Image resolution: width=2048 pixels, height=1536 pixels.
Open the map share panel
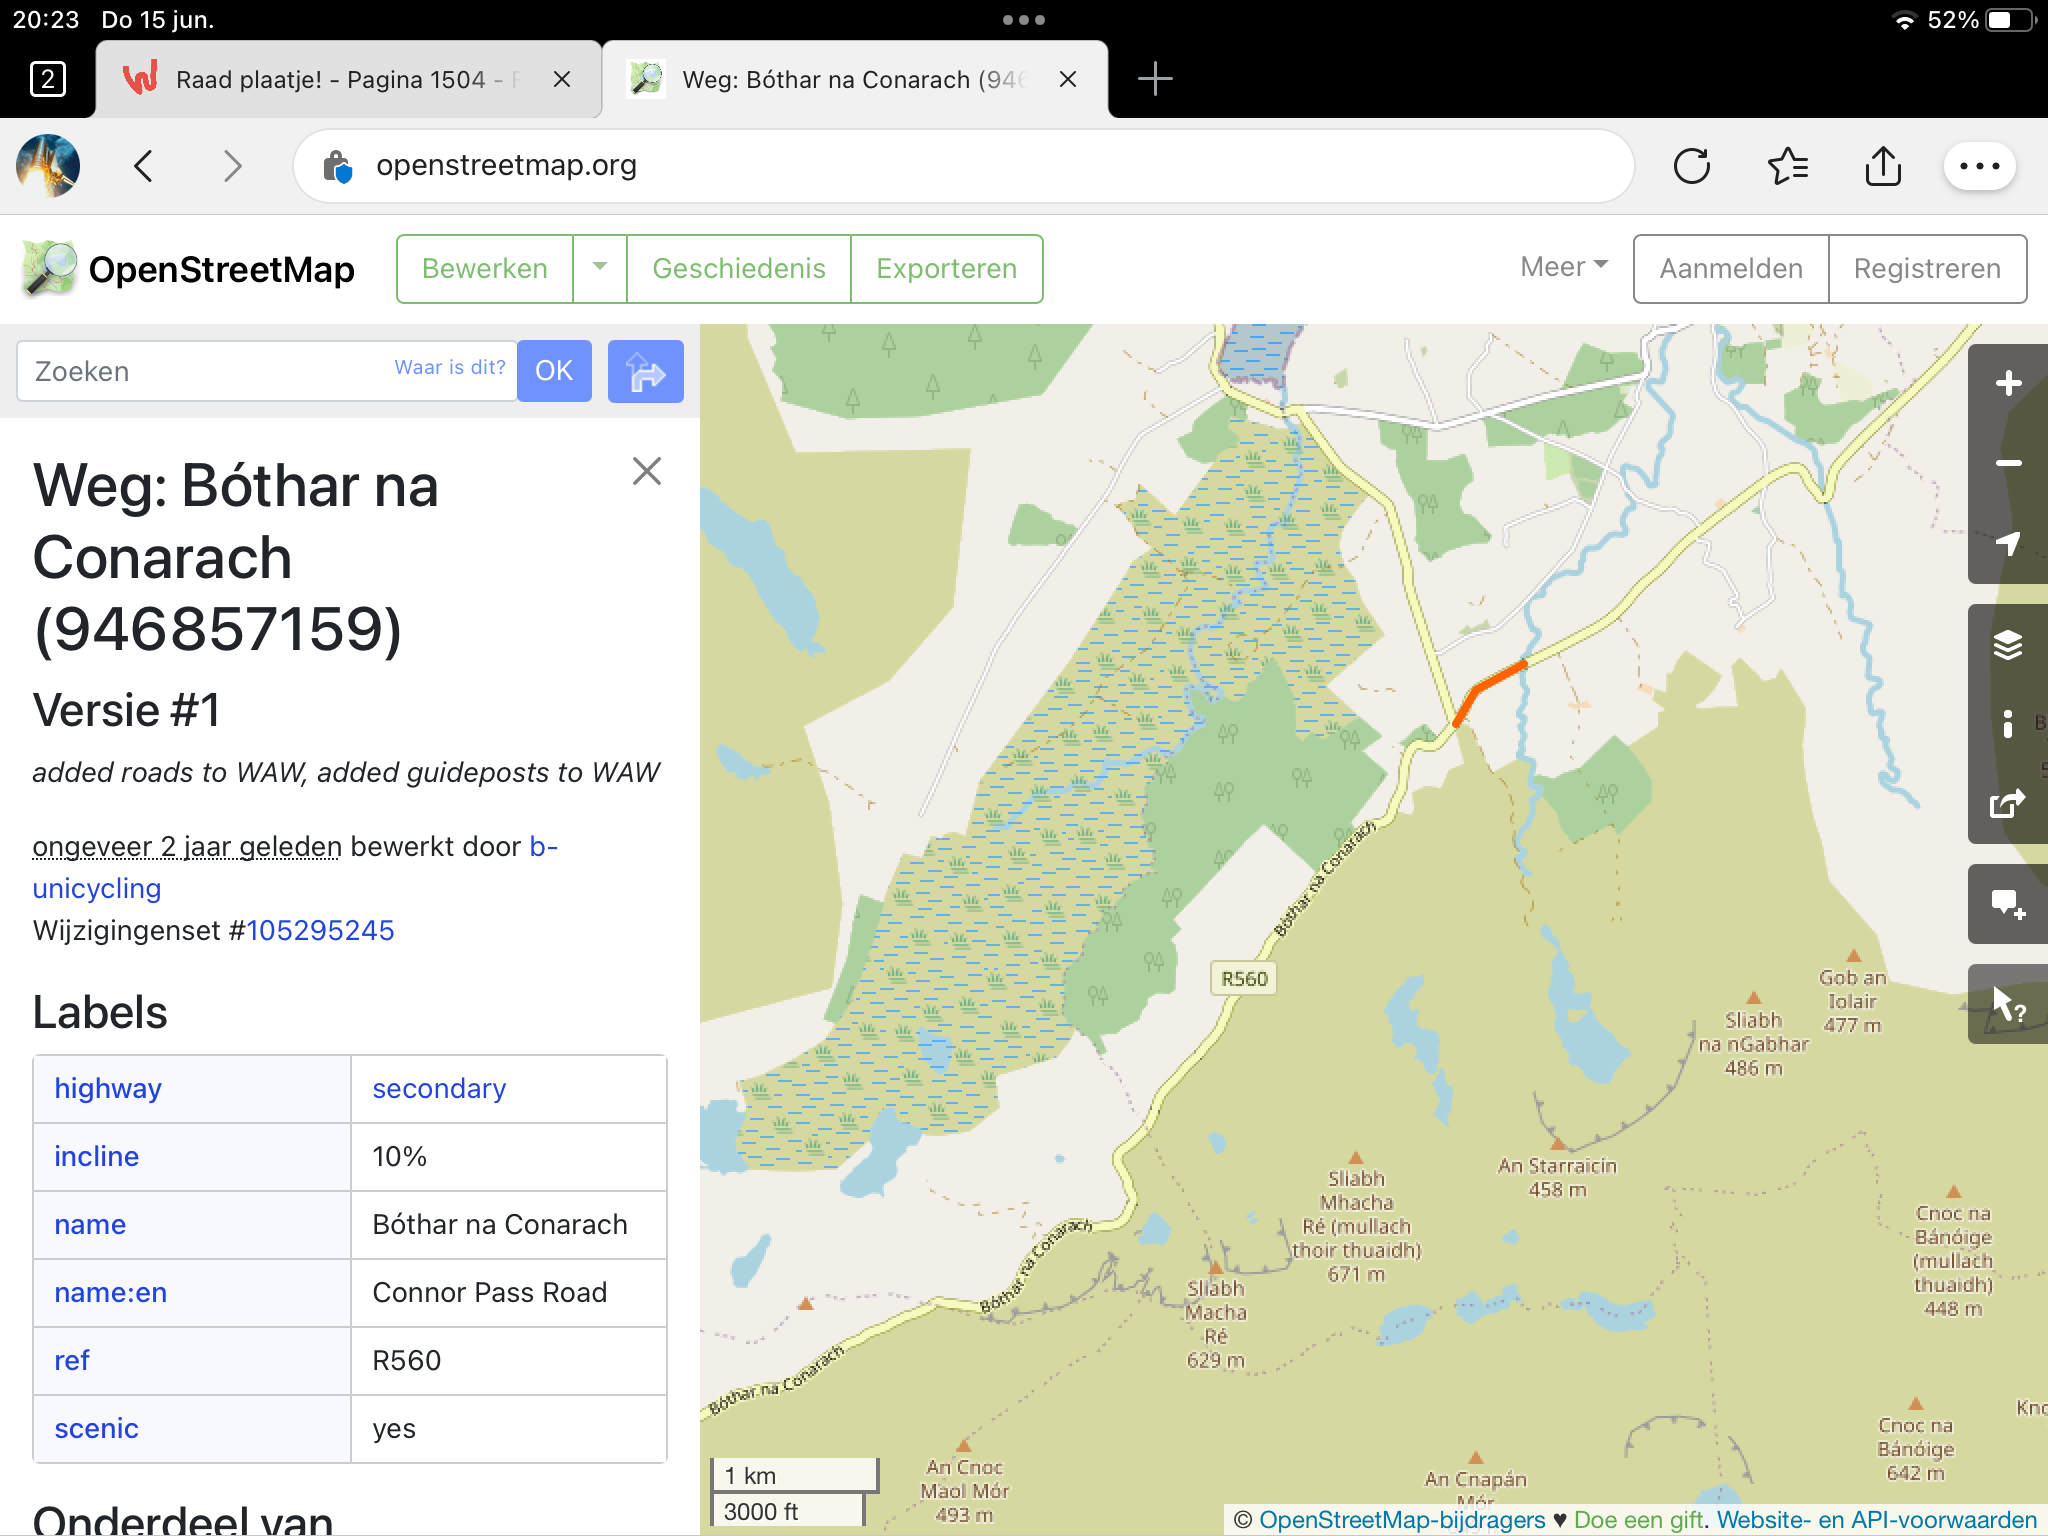click(2007, 803)
